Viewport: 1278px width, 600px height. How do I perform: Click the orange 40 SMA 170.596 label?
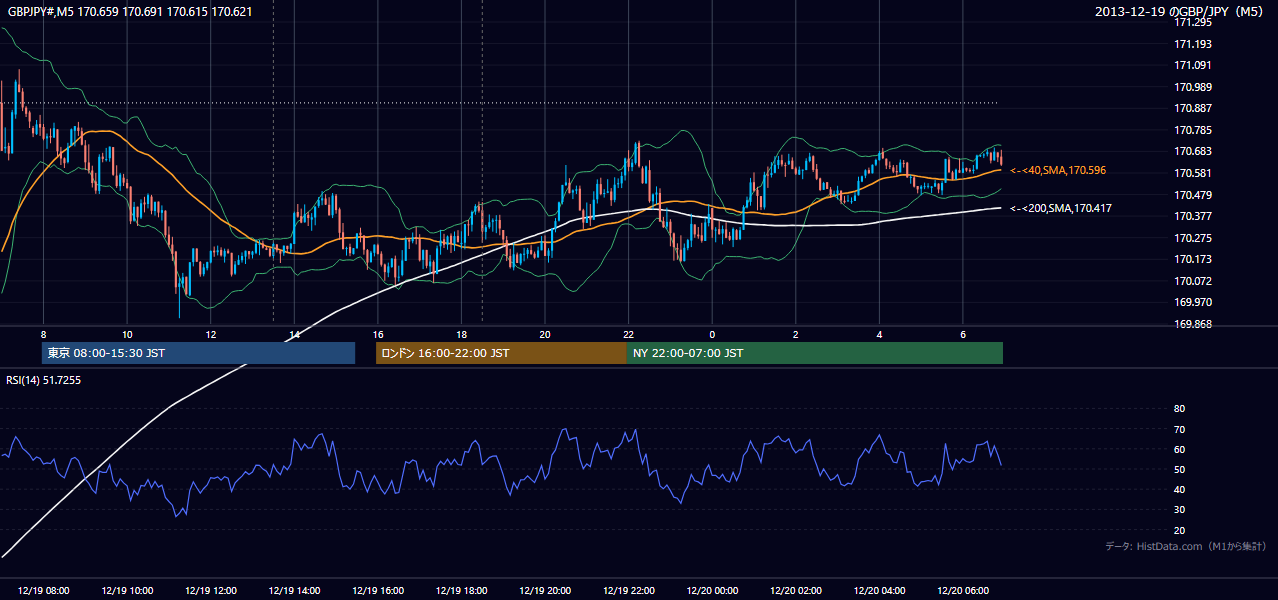pos(1058,171)
